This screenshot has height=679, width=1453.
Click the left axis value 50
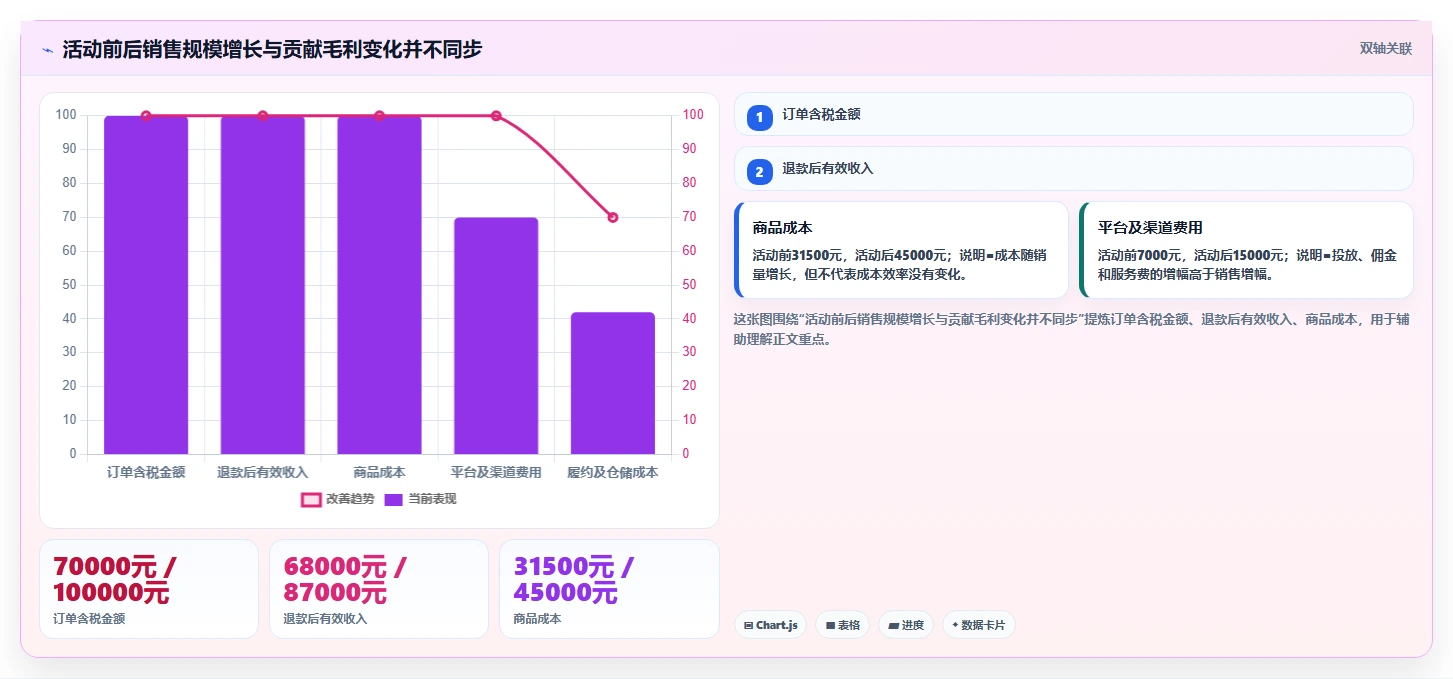[x=68, y=285]
